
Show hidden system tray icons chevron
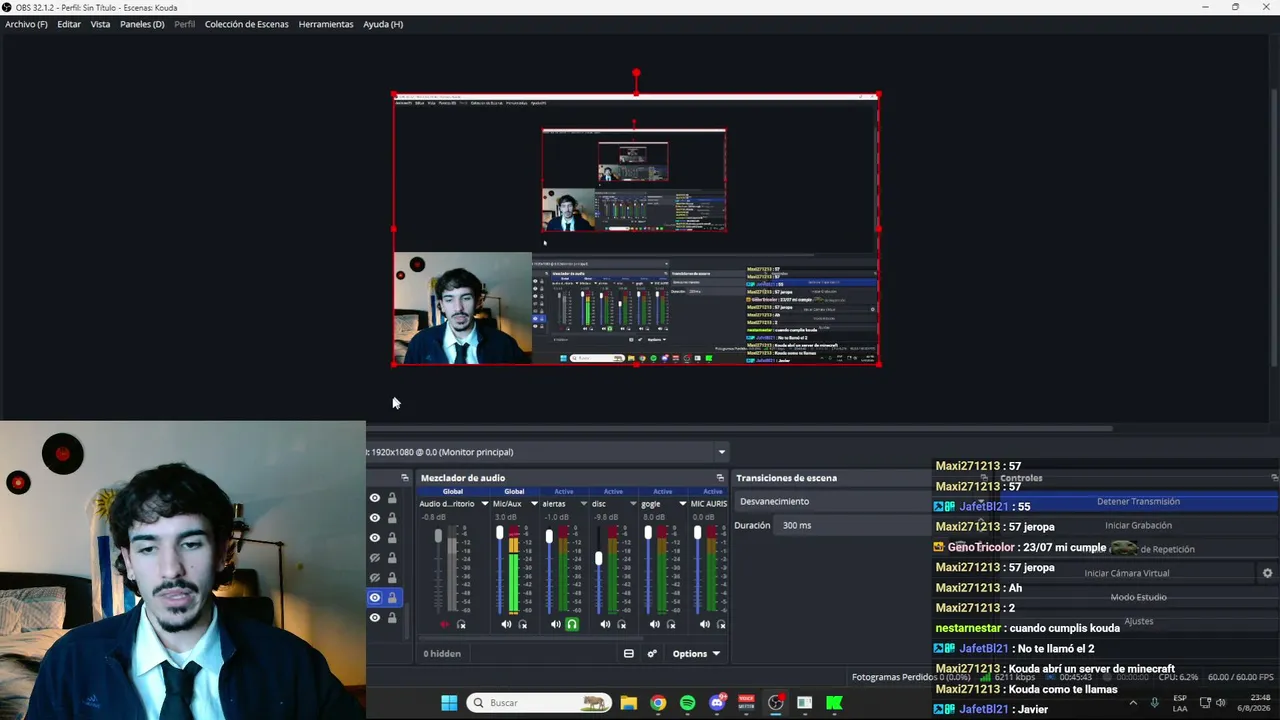(1133, 703)
